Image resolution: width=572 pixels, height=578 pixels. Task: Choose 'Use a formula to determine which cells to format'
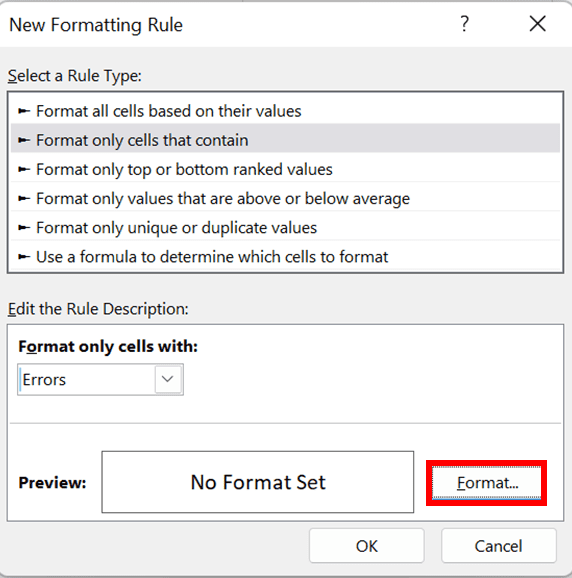pos(285,257)
